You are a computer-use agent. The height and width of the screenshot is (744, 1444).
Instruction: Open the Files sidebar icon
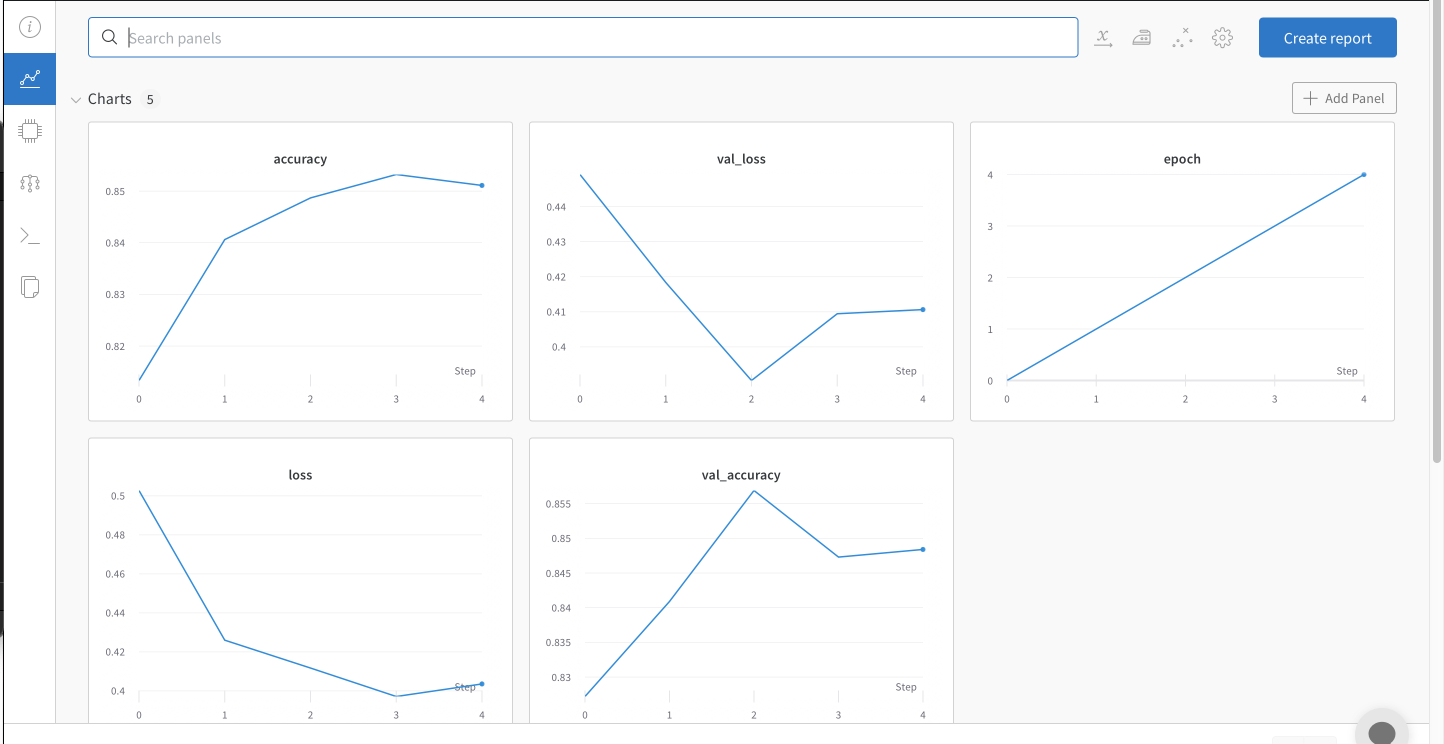coord(30,288)
